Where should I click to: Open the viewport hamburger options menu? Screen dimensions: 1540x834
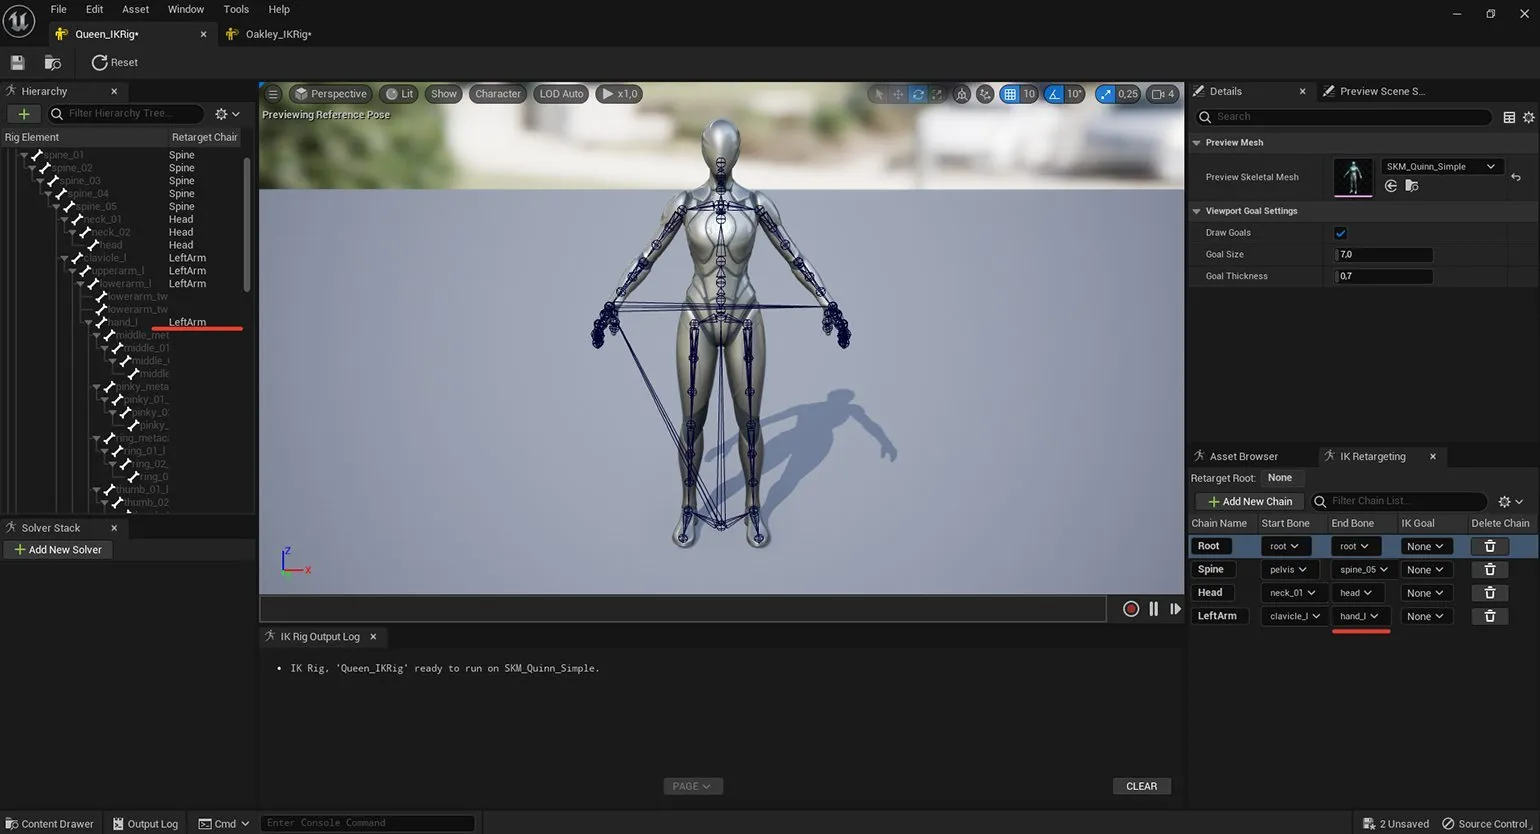(272, 94)
